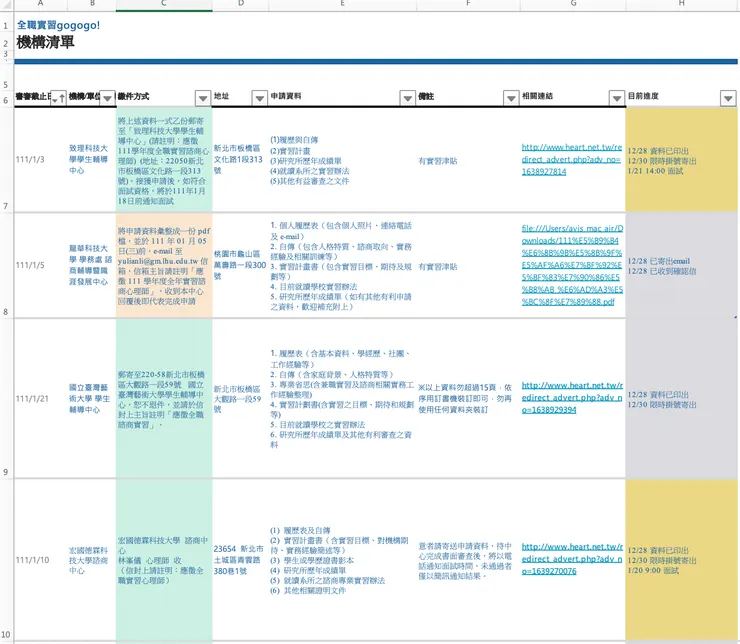The width and height of the screenshot is (740, 644).
Task: Open the filter dropdown for 地址 column
Action: pyautogui.click(x=260, y=99)
